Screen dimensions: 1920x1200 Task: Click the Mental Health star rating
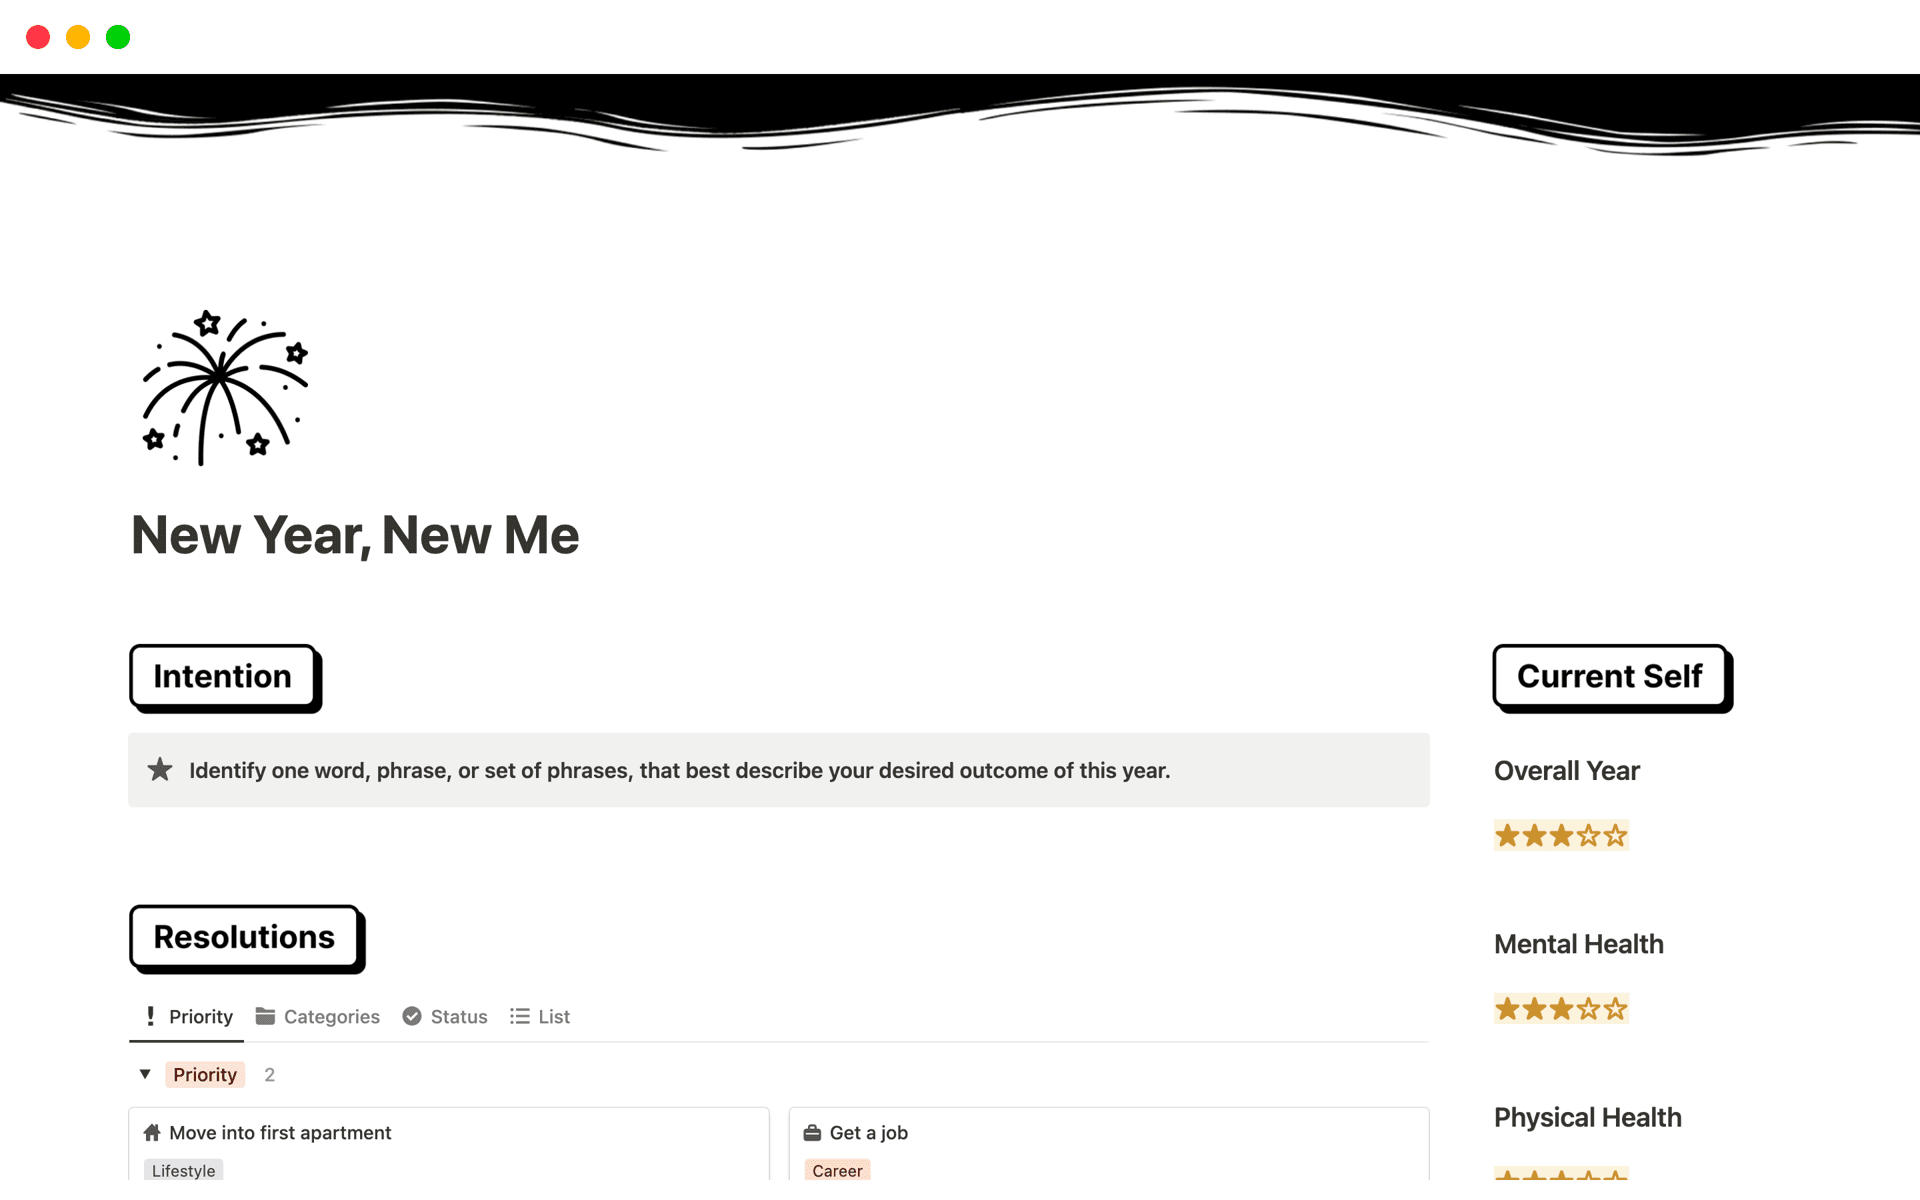(x=1561, y=1008)
